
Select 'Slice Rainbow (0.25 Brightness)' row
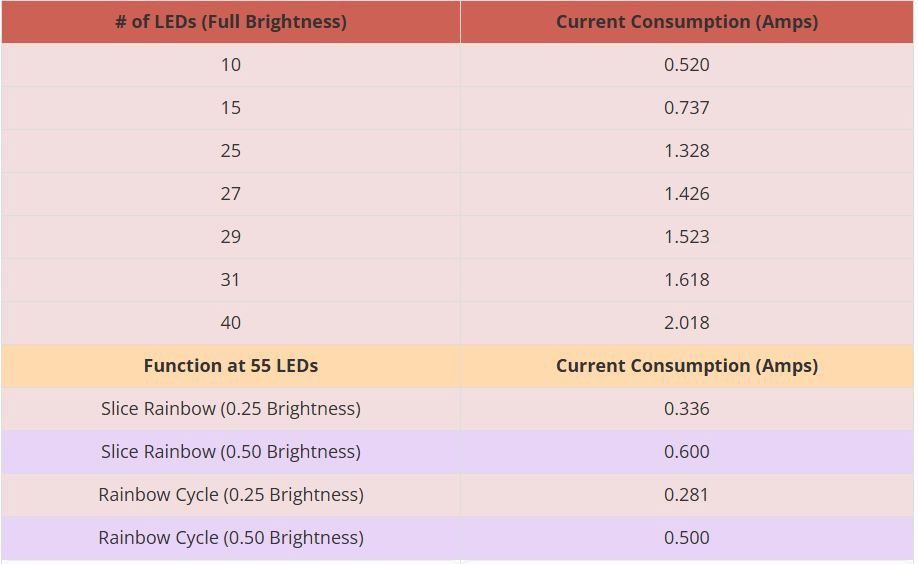click(457, 409)
